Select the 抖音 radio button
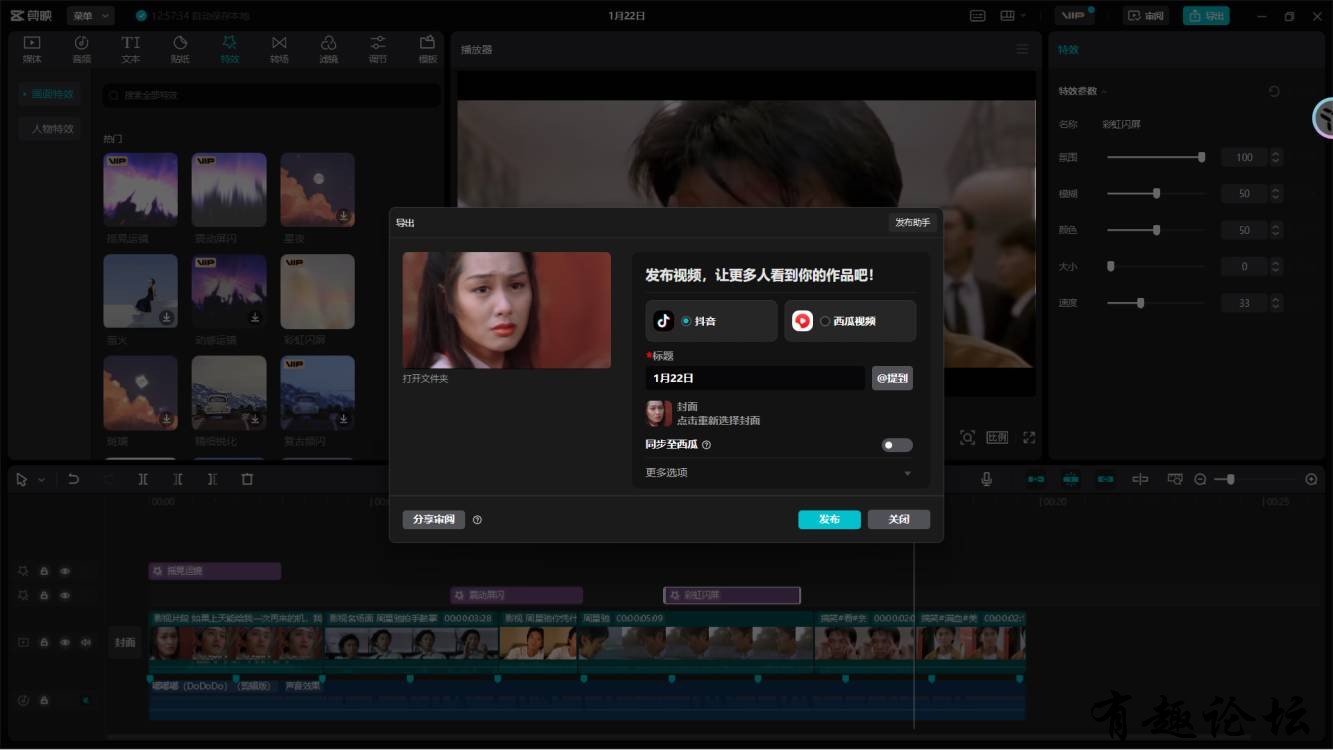 (686, 321)
